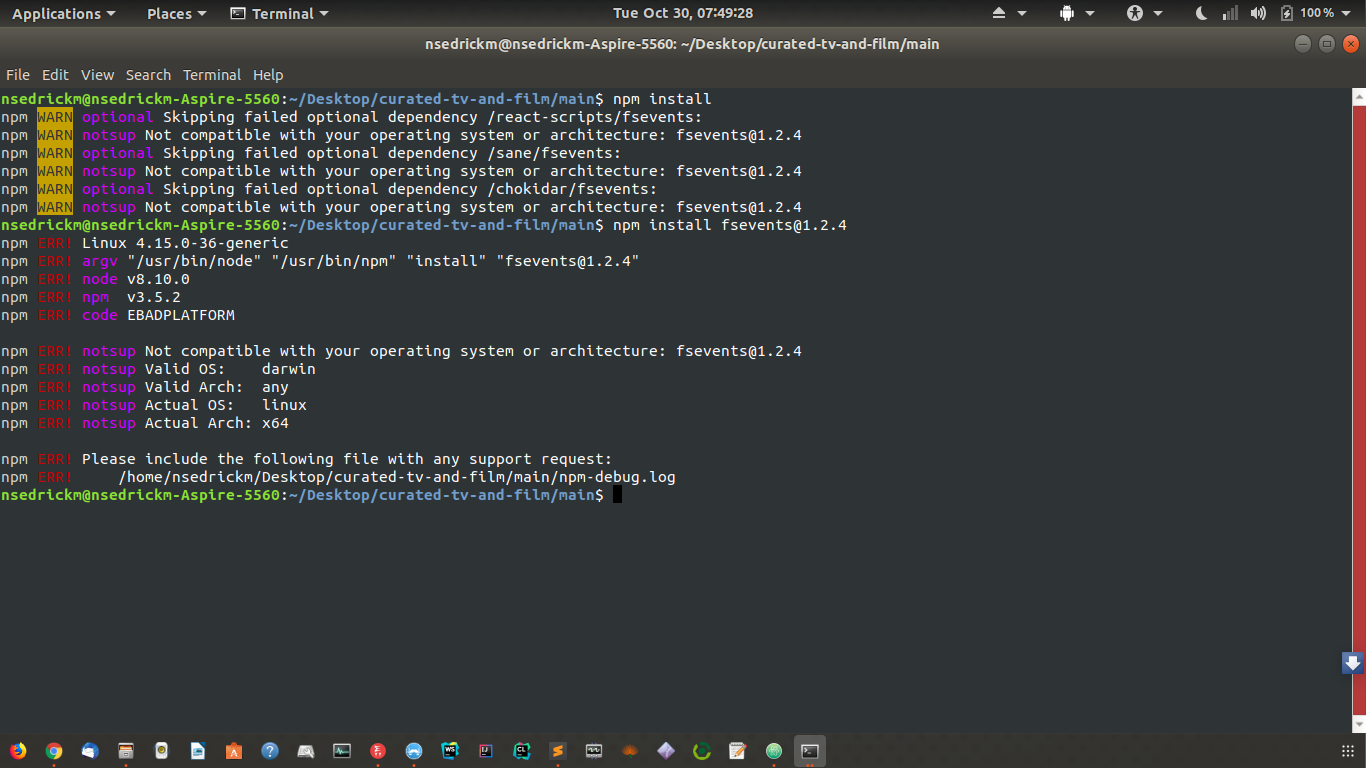
Task: Open the Files manager dock icon
Action: 126,751
